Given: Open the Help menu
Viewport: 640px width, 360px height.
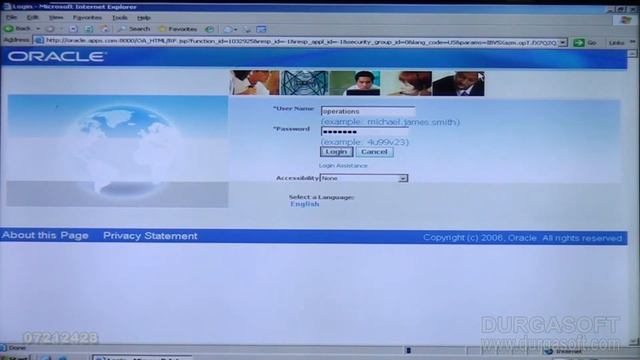Looking at the screenshot, I should [x=144, y=18].
